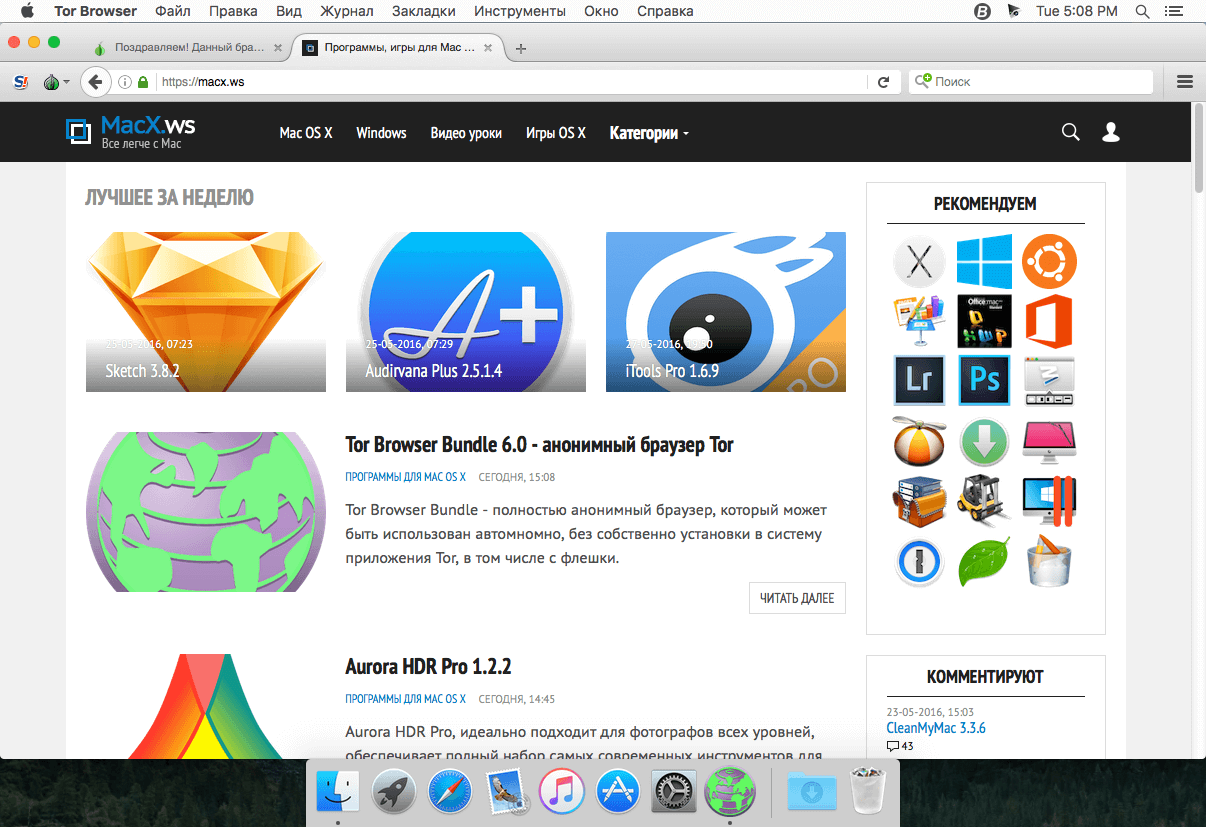Screen dimensions: 1206x827
Task: Click ПРОГРАММЫ ДЛЯ MAC OS X under Tor article
Action: 405,477
